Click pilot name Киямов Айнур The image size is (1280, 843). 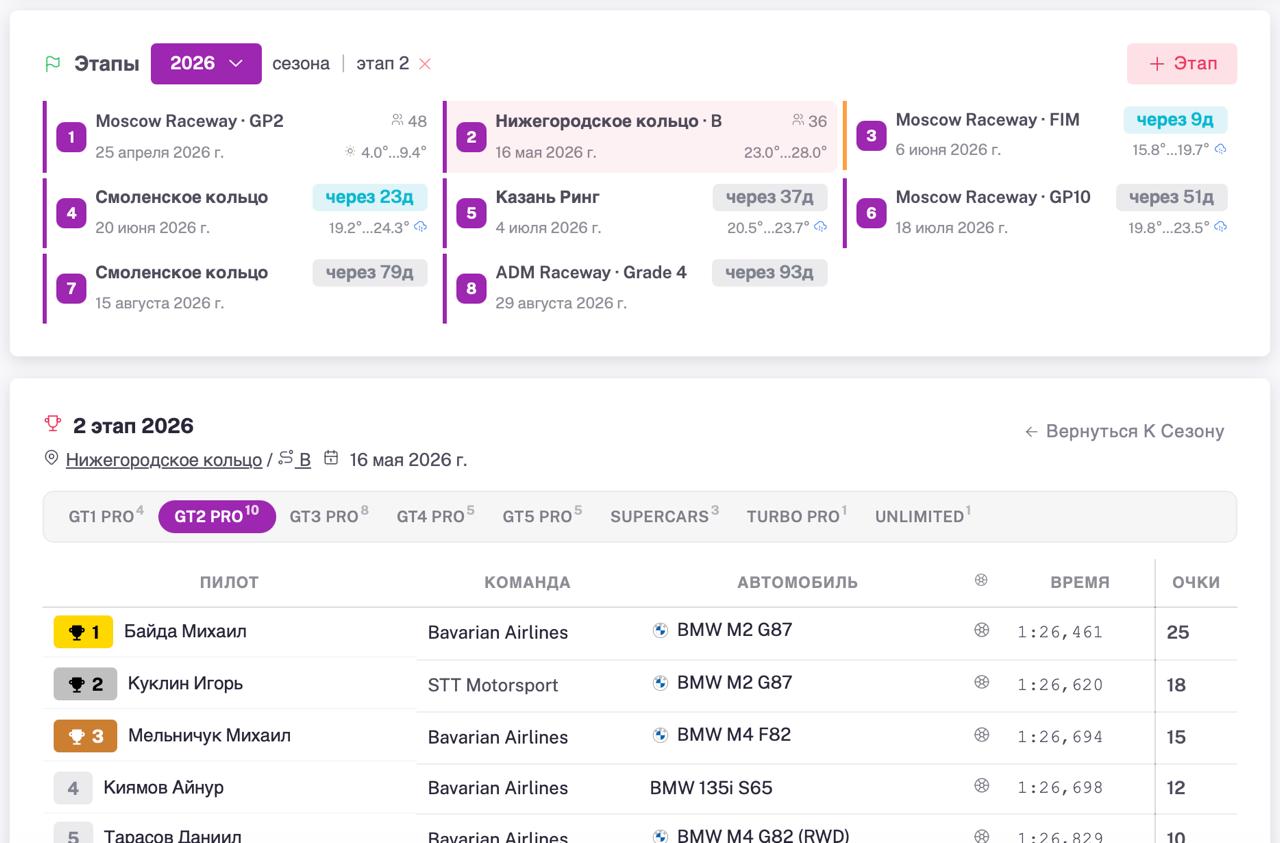164,787
